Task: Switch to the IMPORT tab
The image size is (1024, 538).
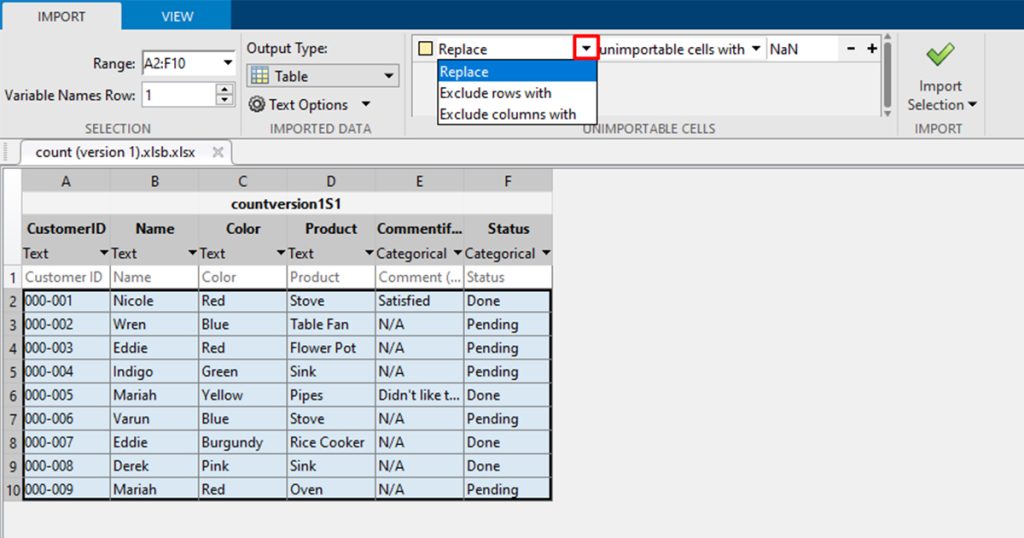Action: pyautogui.click(x=61, y=16)
